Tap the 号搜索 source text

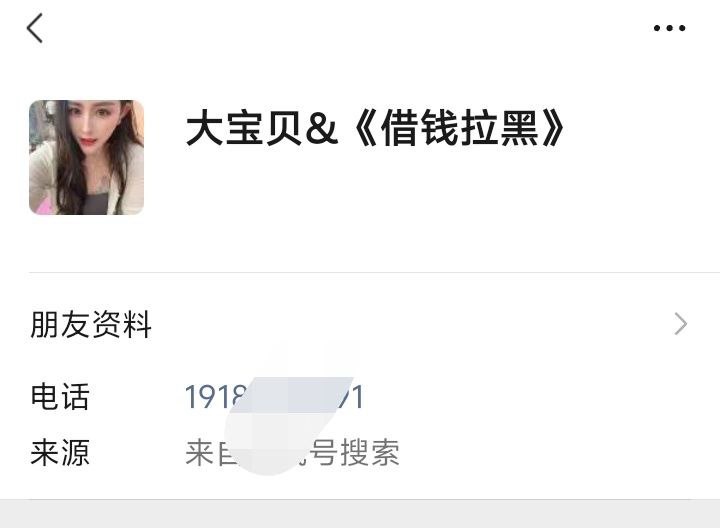354,452
